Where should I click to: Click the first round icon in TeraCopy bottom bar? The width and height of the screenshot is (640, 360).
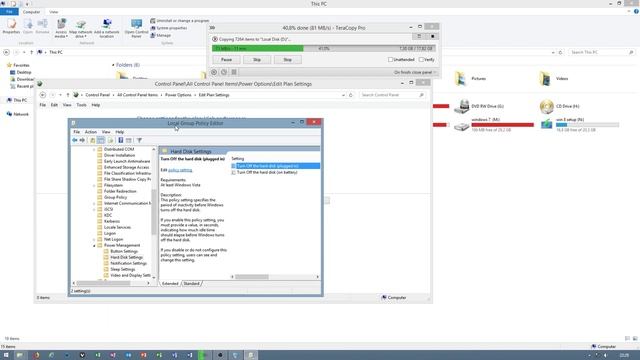pyautogui.click(x=214, y=72)
